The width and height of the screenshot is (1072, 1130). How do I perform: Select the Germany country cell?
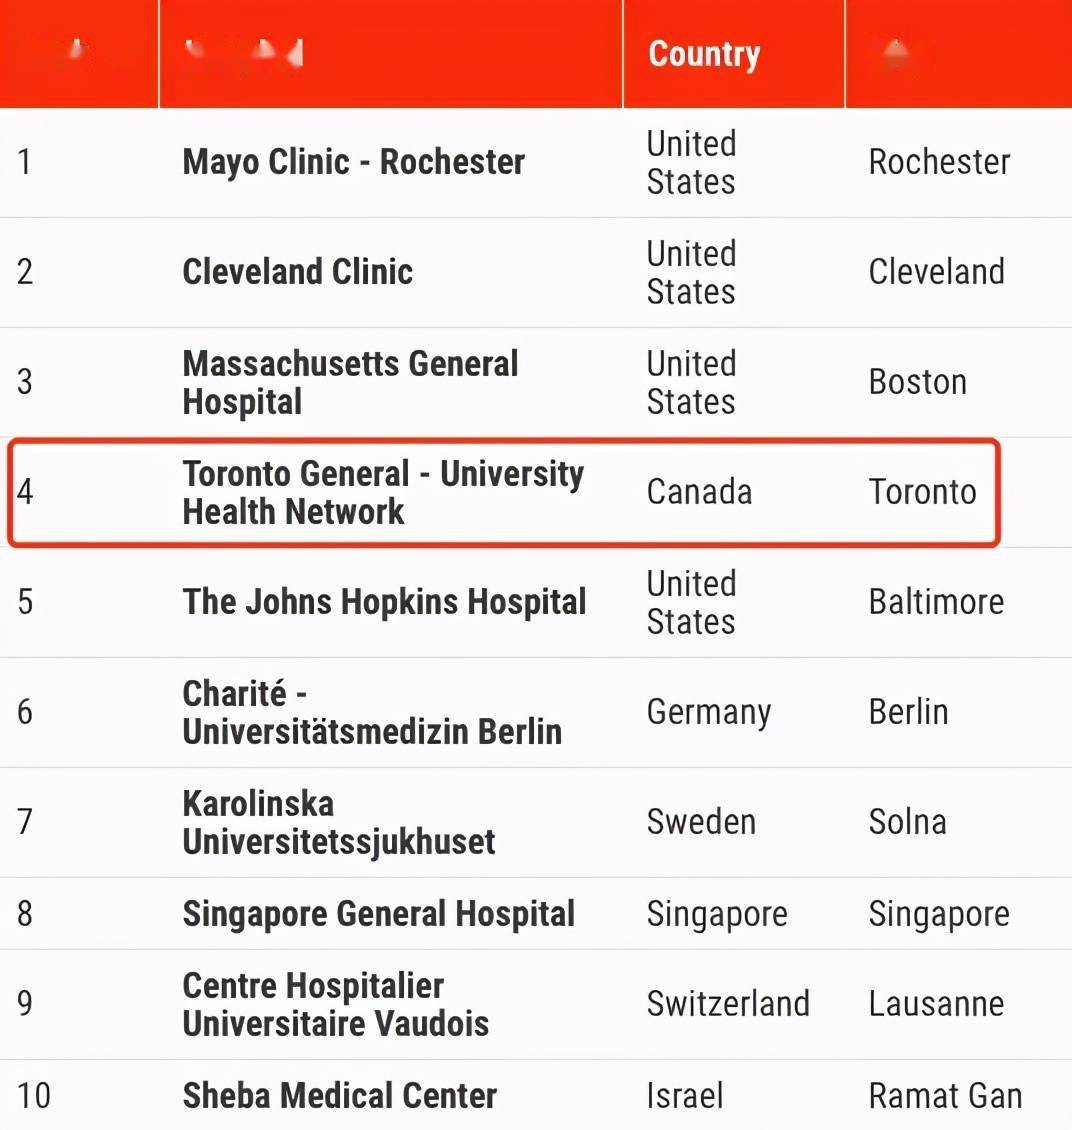point(709,713)
